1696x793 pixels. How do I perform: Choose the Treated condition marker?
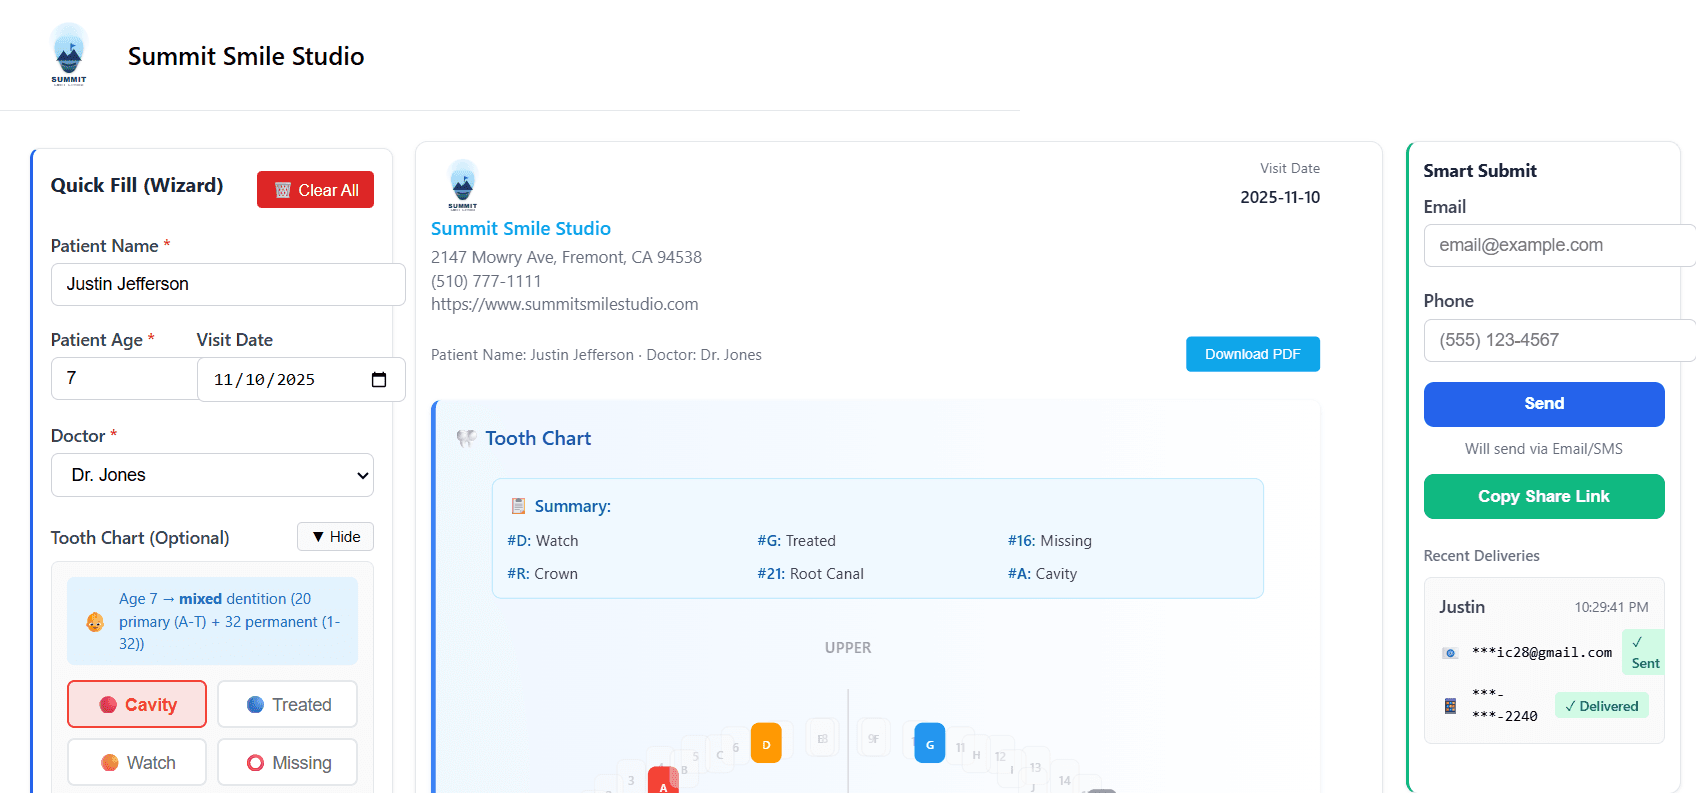point(288,704)
